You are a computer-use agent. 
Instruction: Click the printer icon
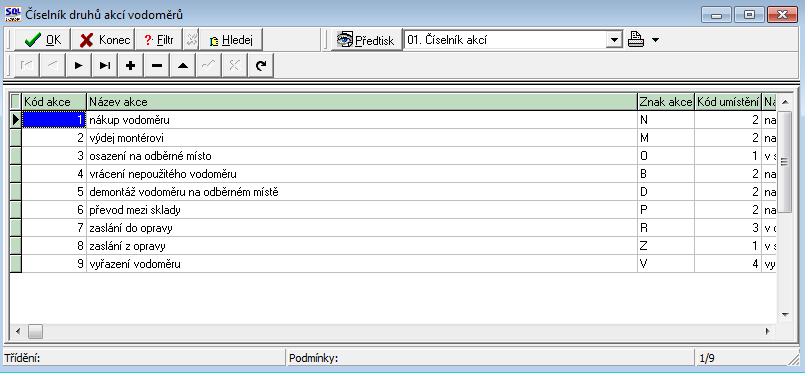636,40
